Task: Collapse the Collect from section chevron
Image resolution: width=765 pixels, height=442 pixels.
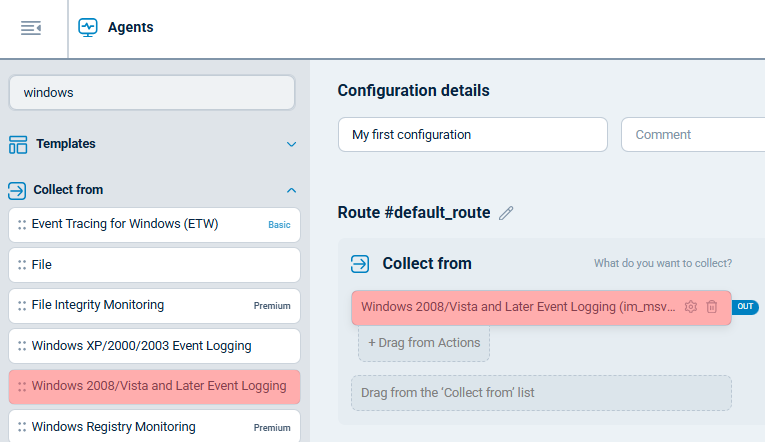Action: (x=291, y=189)
